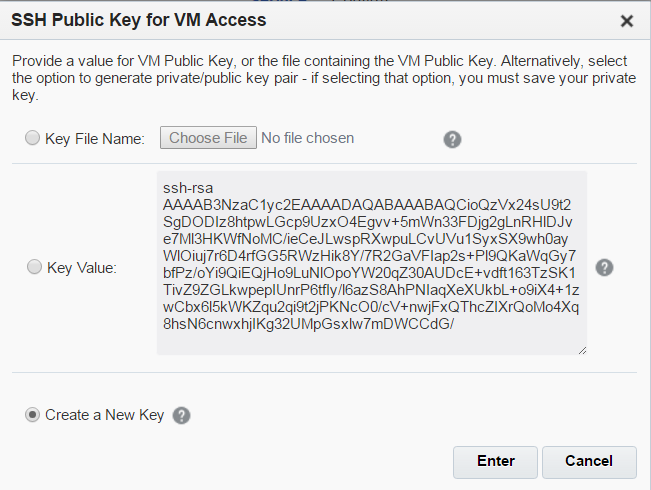Click help icon beside the key text area
The width and height of the screenshot is (651, 490).
[x=604, y=267]
